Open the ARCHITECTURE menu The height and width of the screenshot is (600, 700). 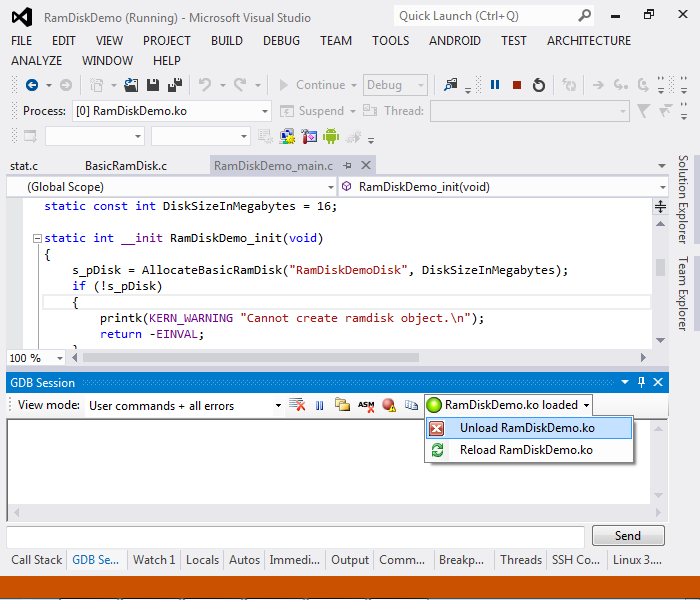click(x=589, y=41)
